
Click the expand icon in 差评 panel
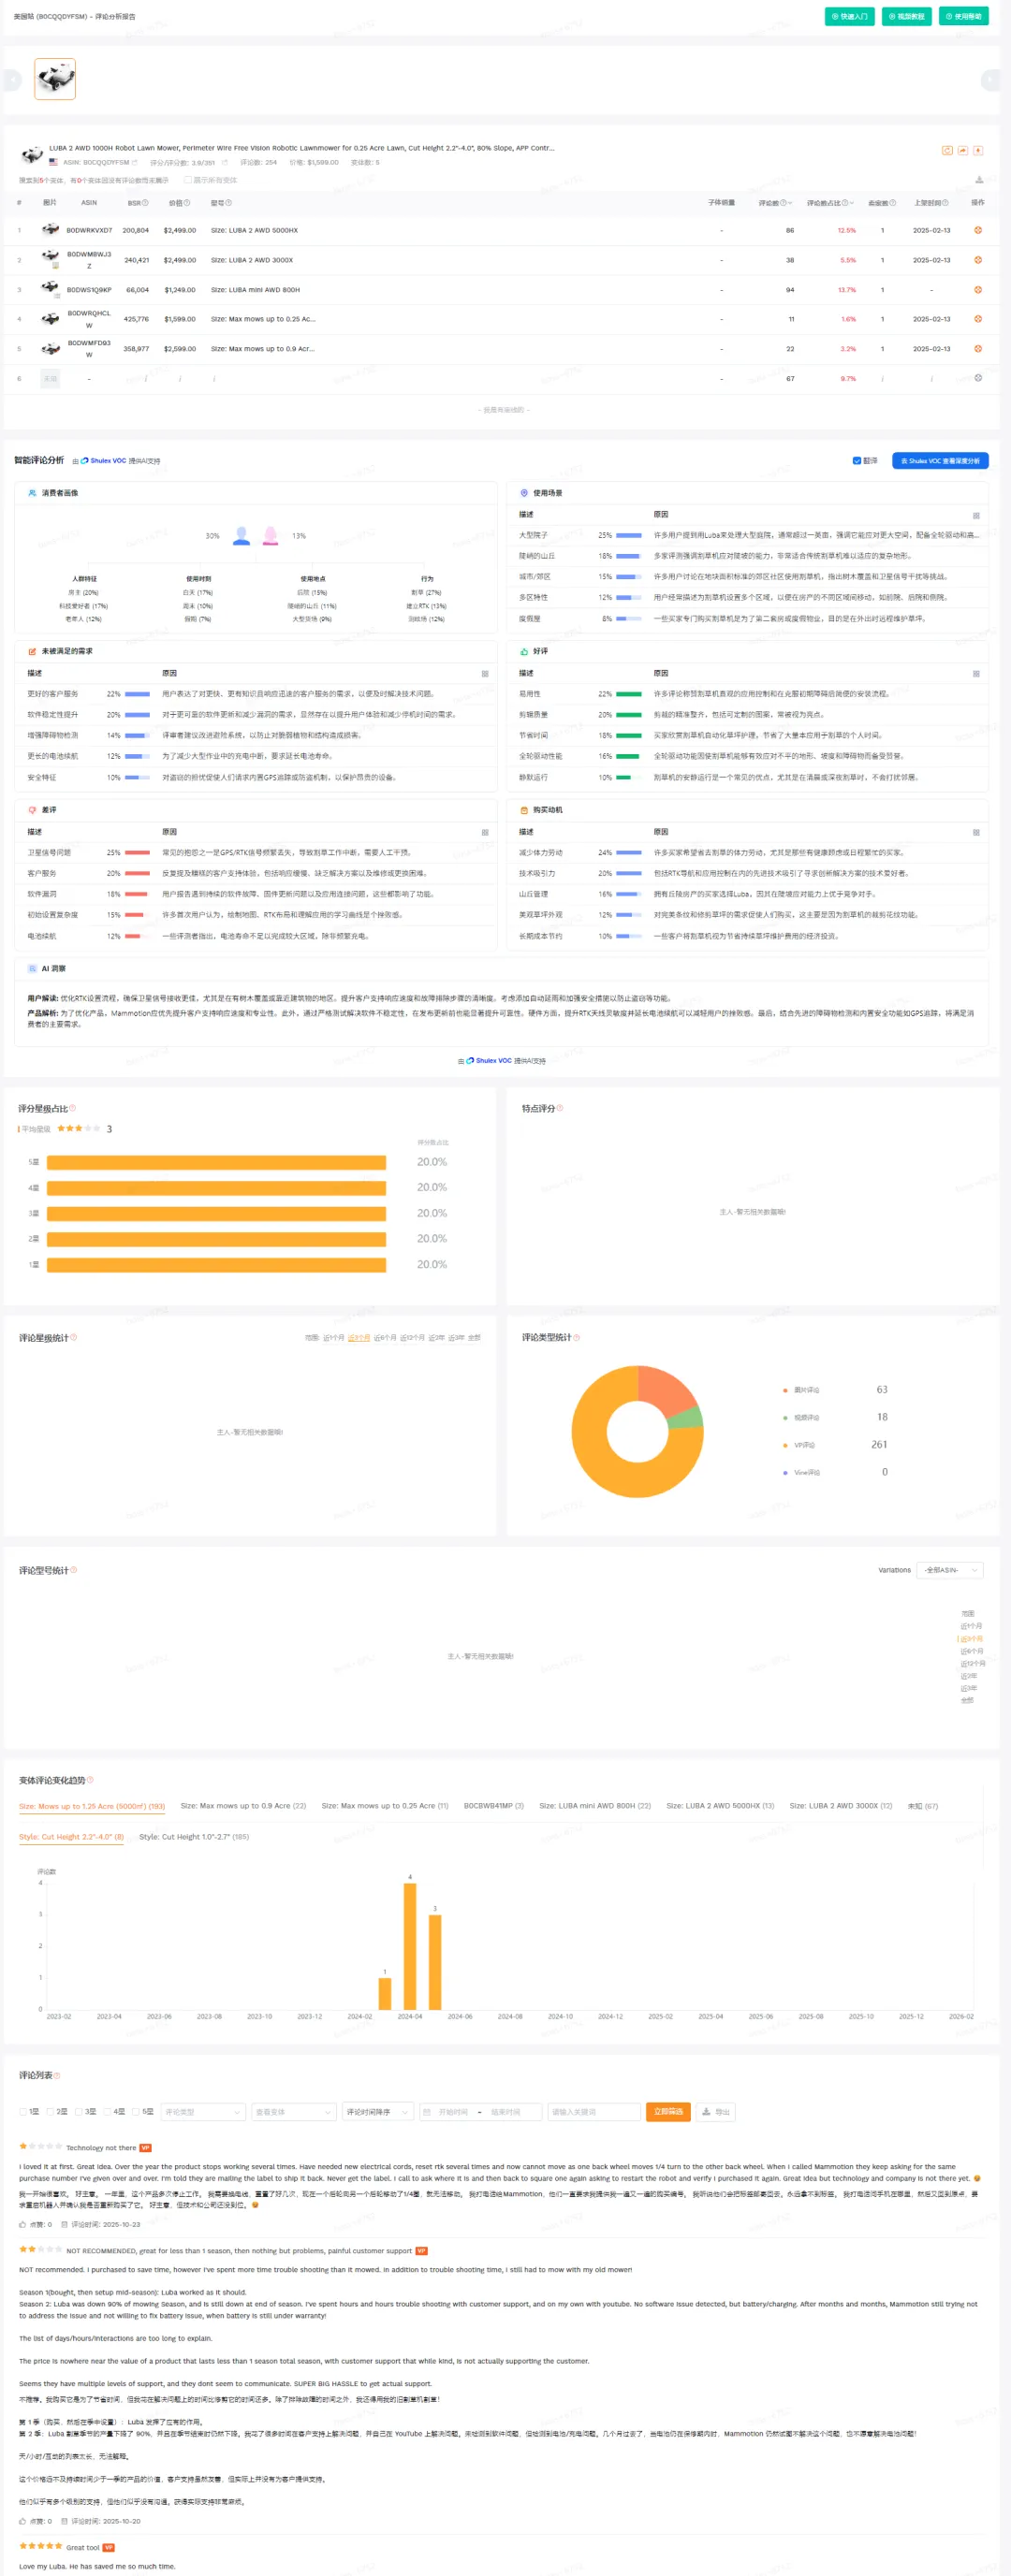click(485, 832)
